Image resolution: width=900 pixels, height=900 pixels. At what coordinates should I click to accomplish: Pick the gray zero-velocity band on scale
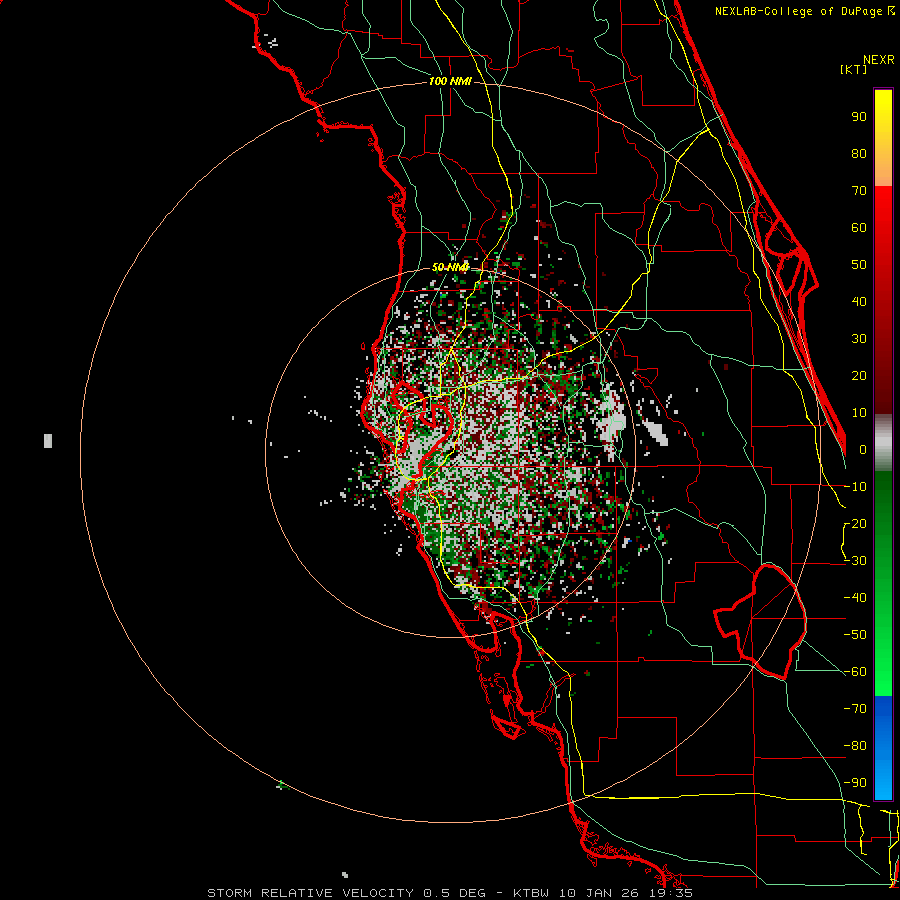[x=883, y=442]
